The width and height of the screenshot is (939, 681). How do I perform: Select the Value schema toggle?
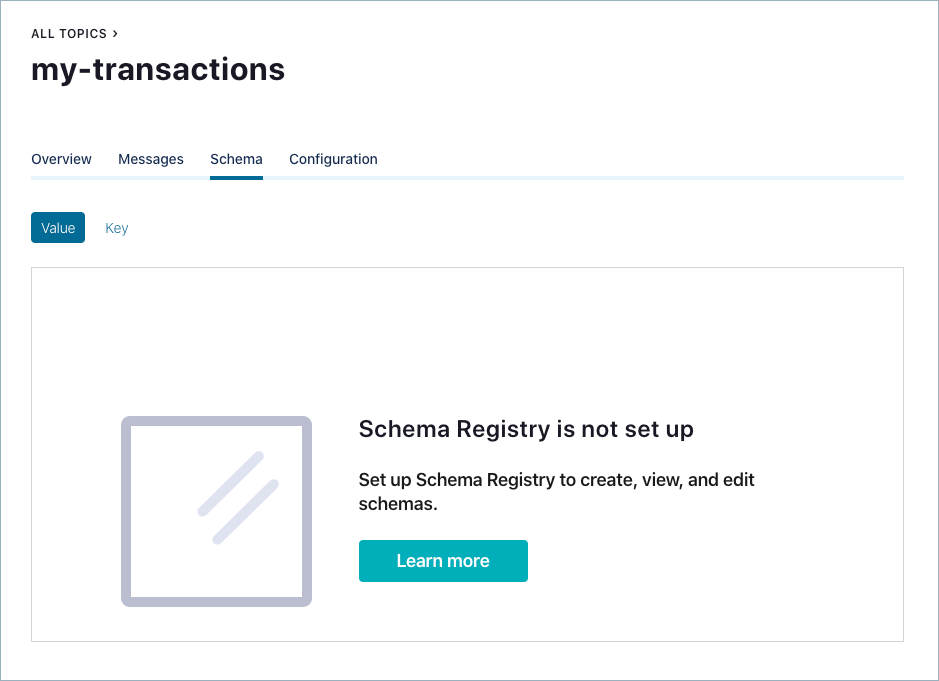(58, 228)
